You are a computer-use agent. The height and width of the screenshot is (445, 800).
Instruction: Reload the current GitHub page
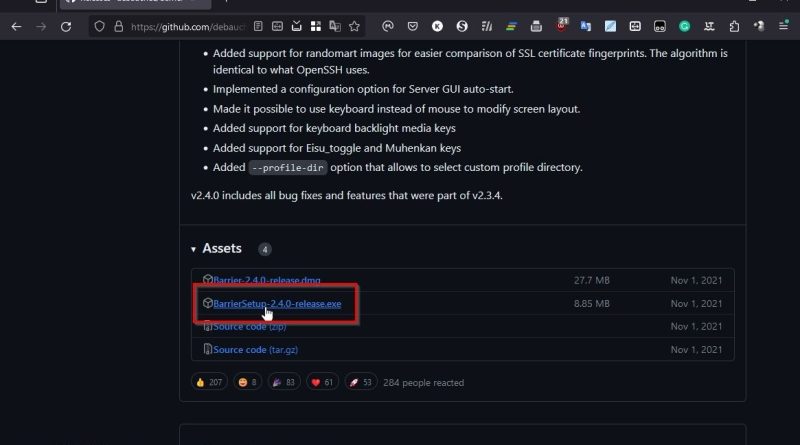pyautogui.click(x=66, y=27)
